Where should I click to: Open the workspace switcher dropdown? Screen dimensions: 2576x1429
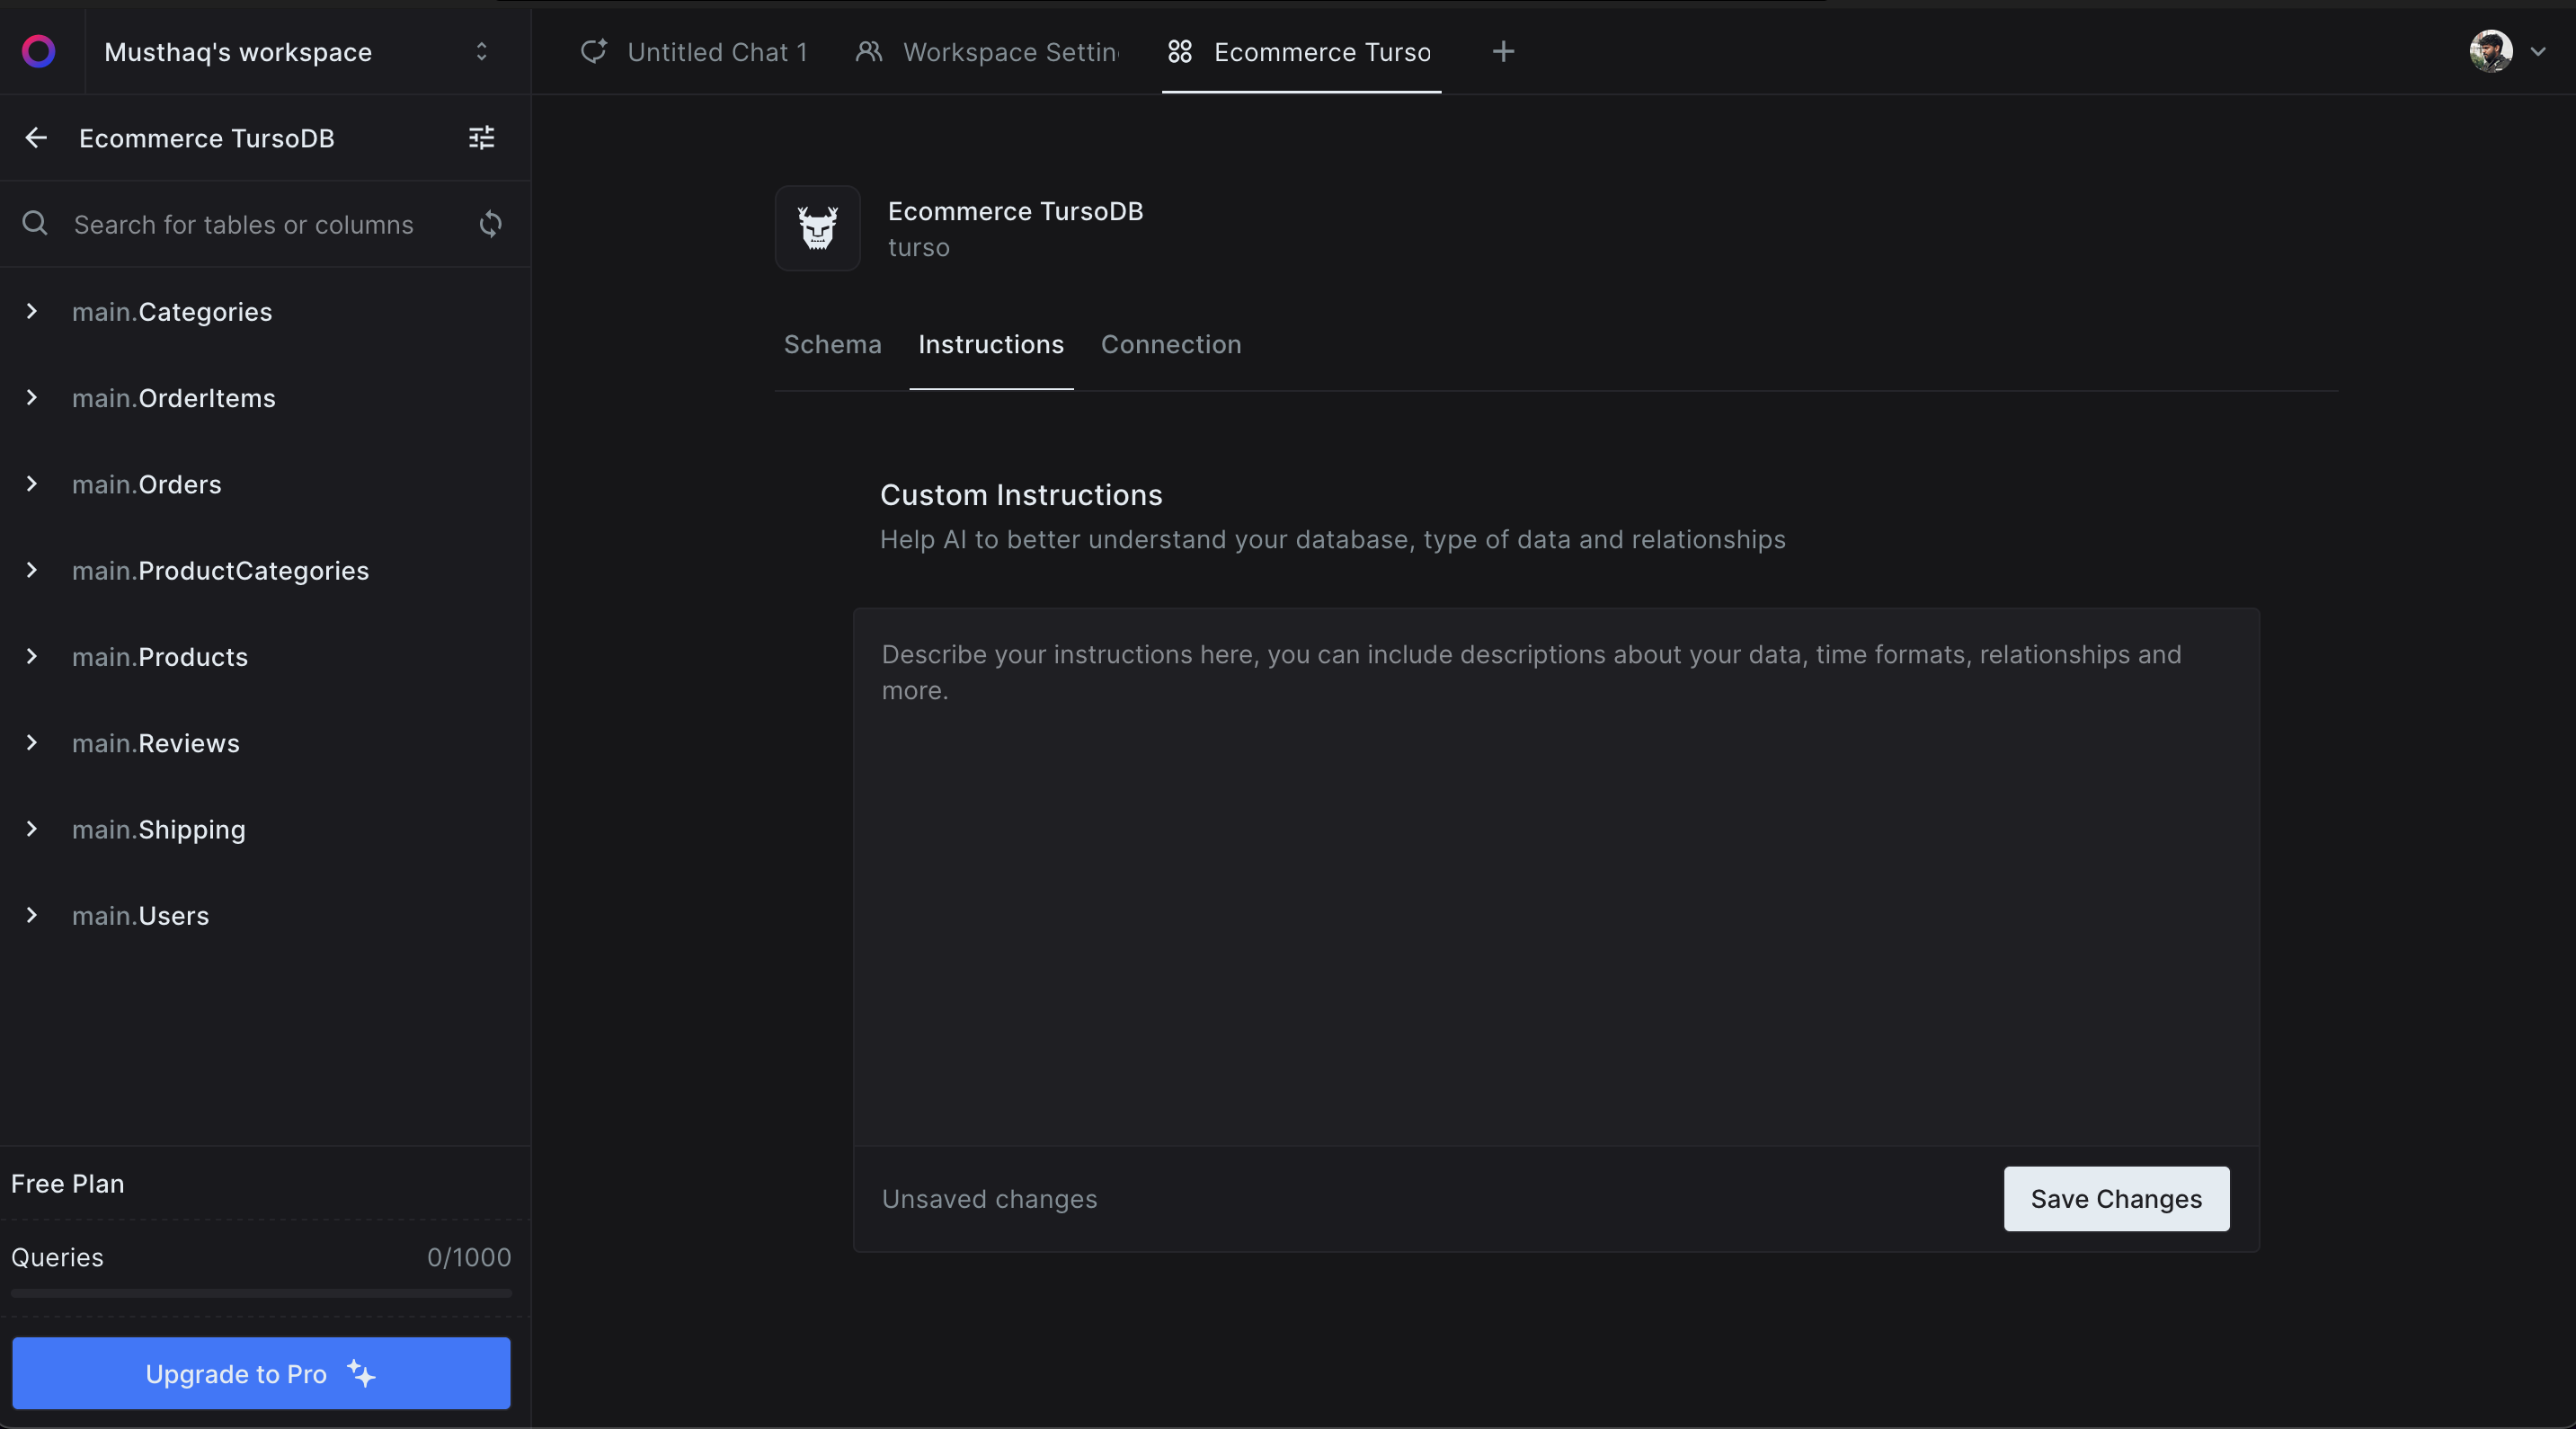coord(481,51)
